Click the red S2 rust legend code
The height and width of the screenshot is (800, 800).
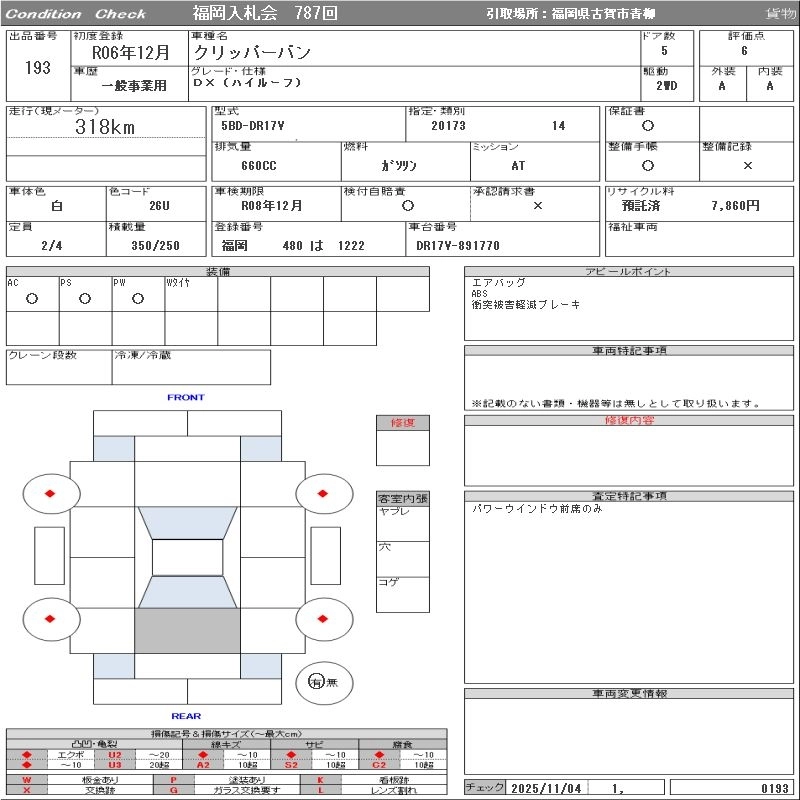291,765
